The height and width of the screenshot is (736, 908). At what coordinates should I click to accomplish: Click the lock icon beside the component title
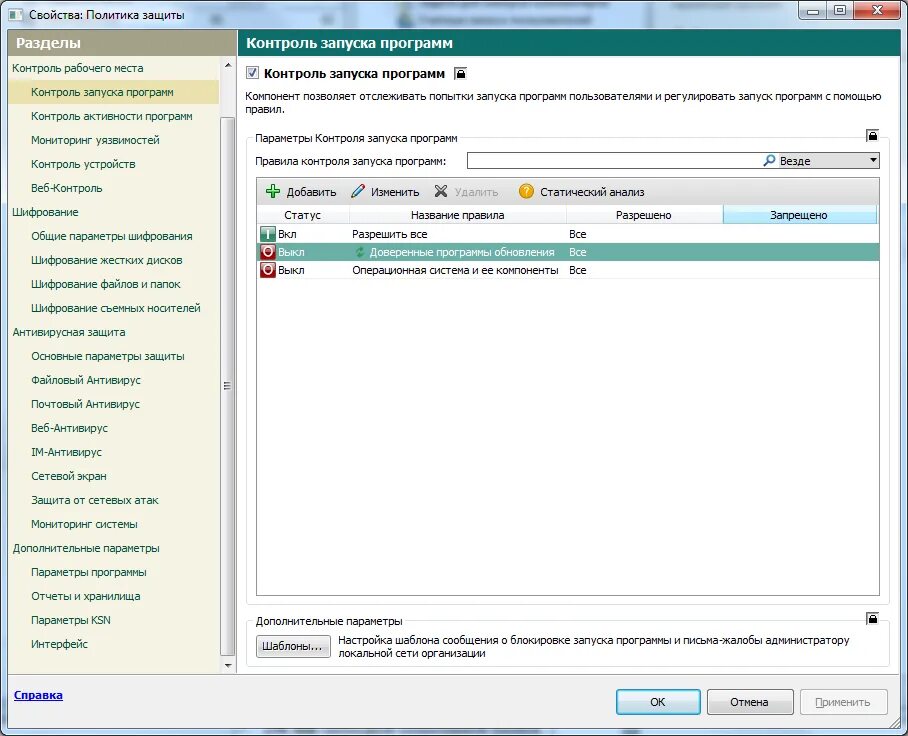[x=460, y=74]
